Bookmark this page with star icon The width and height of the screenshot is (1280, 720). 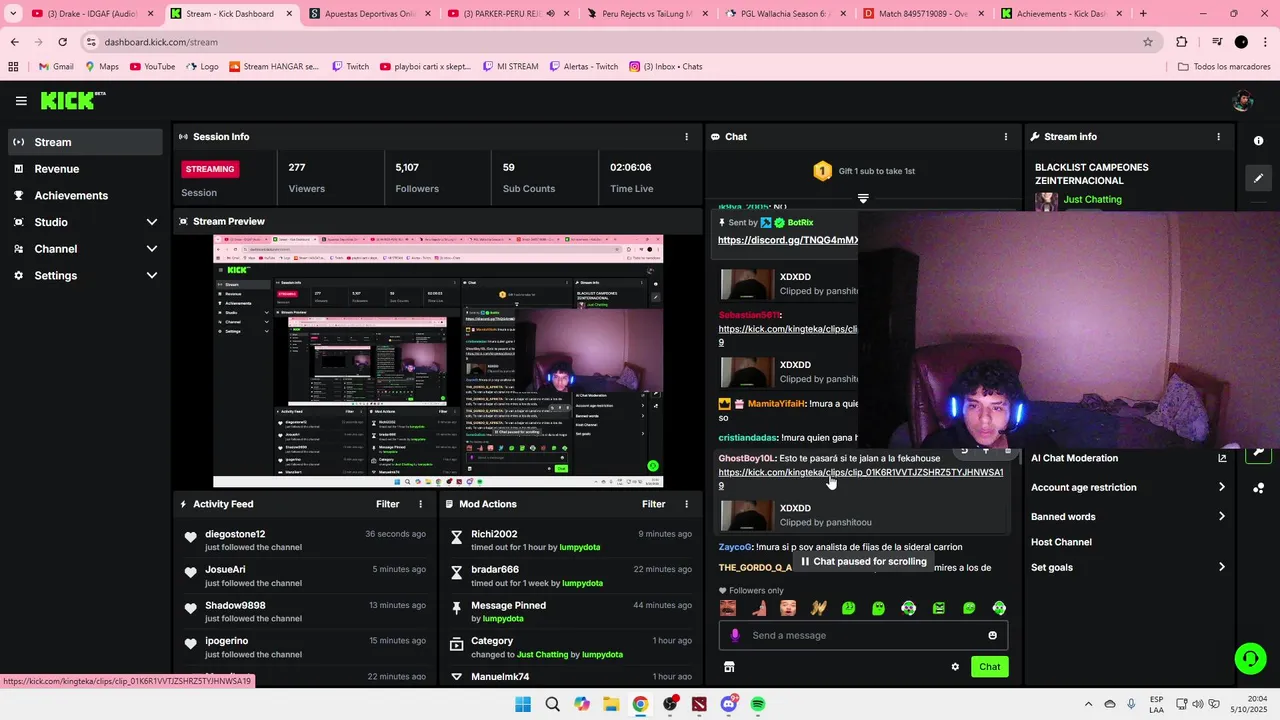1148,42
